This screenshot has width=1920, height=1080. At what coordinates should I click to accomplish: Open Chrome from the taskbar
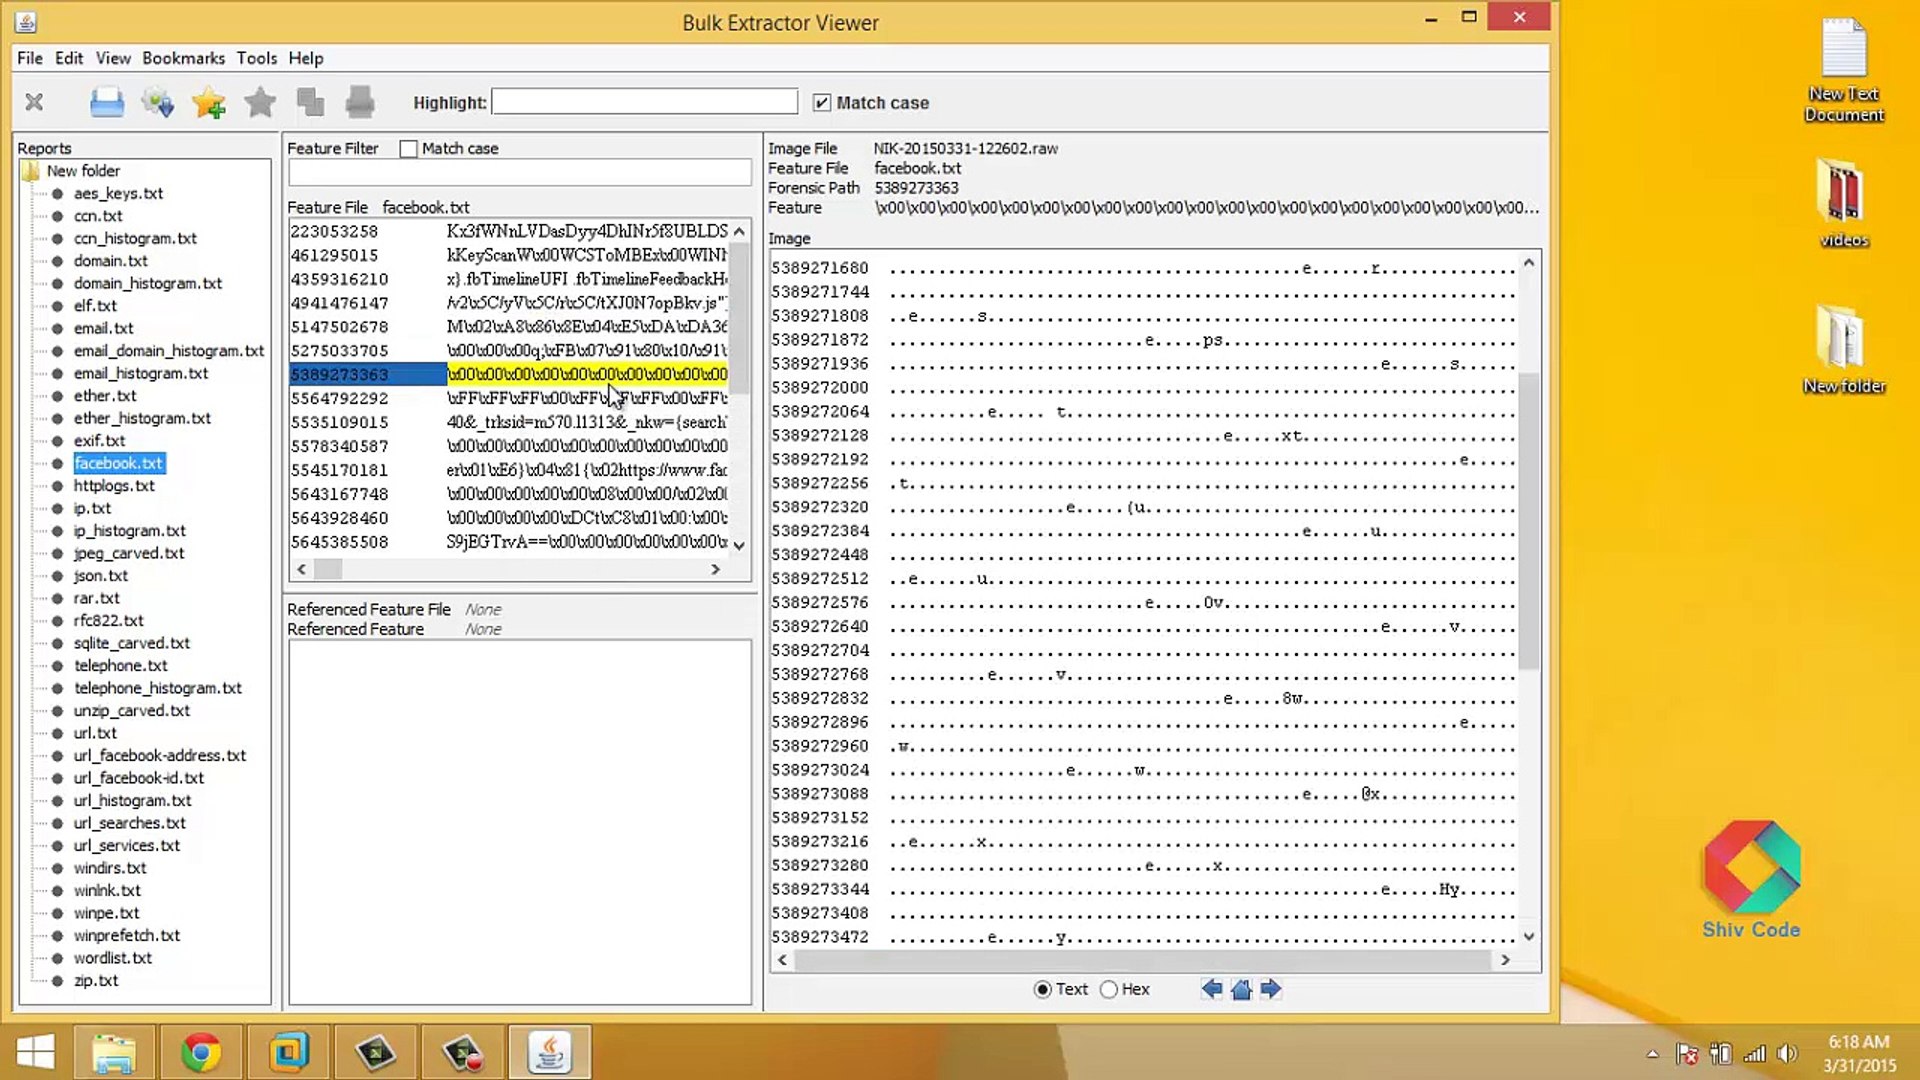pyautogui.click(x=200, y=1052)
